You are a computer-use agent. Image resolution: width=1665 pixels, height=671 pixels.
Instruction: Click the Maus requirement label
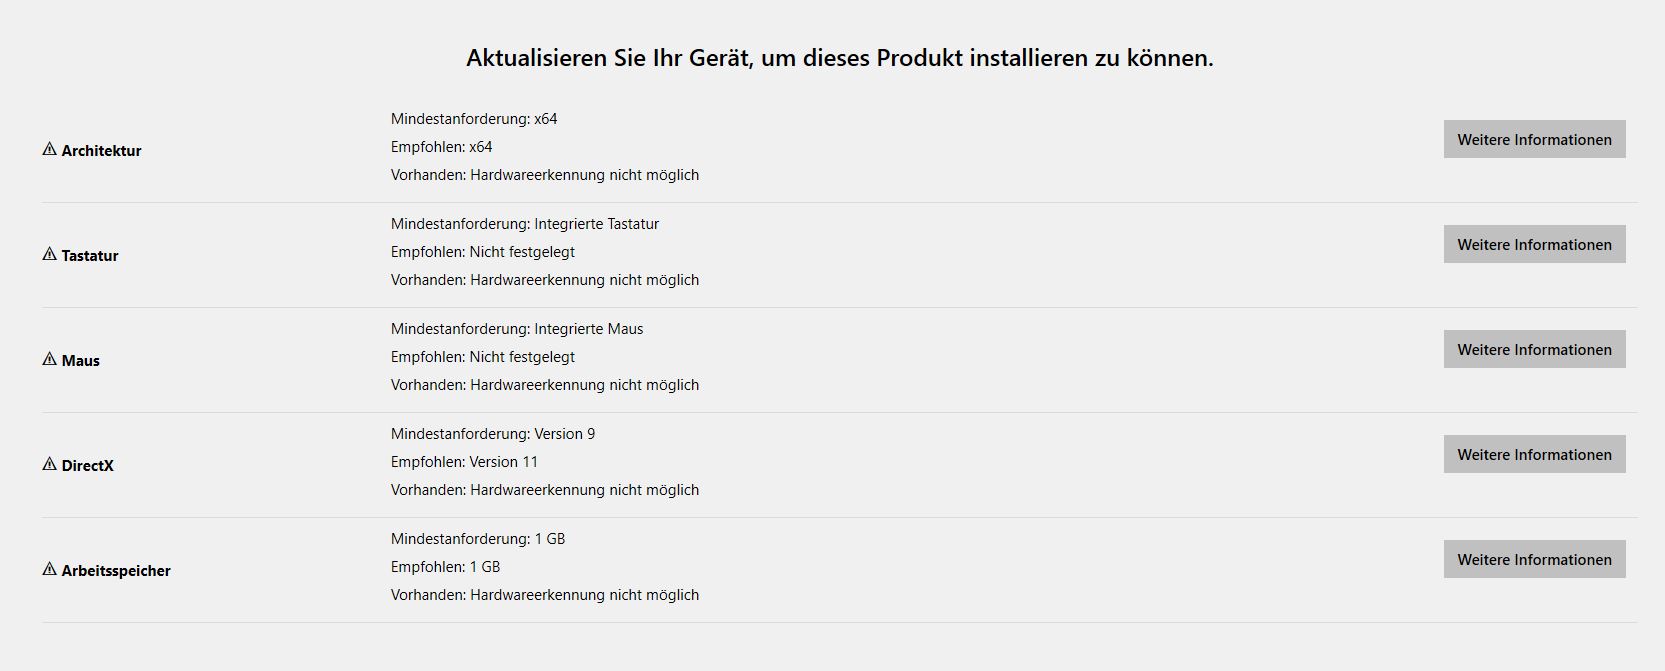[x=80, y=361]
